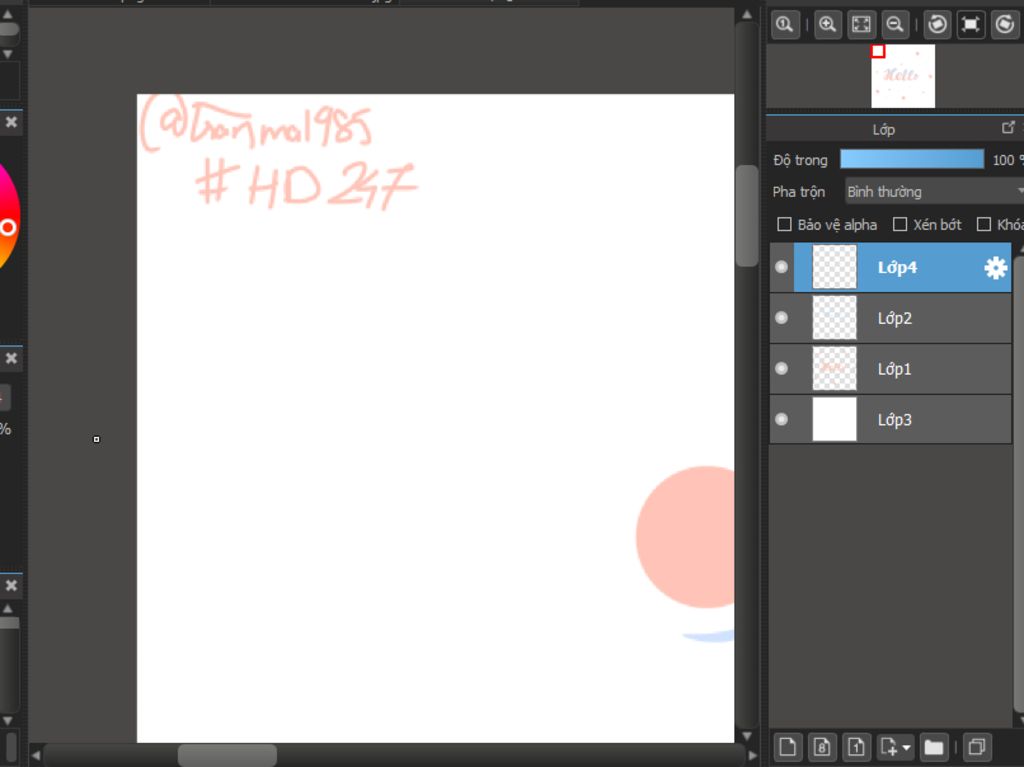Add a new color layer
Viewport: 1024px width, 767px height.
tap(789, 746)
